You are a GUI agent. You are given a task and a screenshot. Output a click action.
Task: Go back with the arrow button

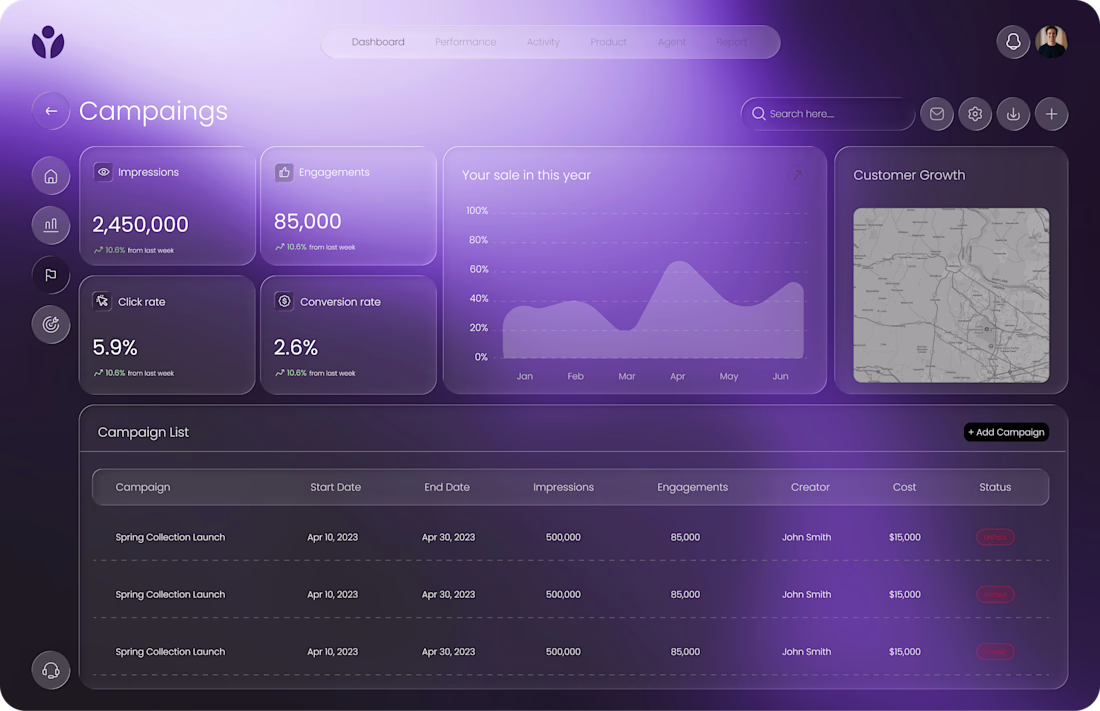click(x=51, y=111)
